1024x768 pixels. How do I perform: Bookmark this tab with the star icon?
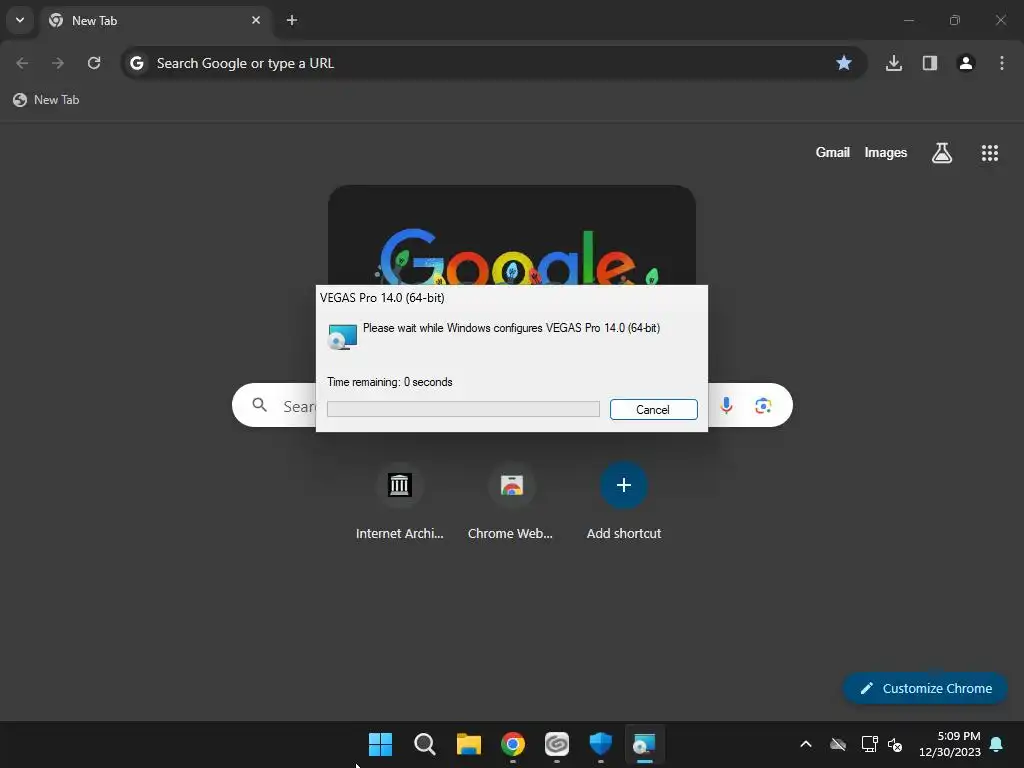pyautogui.click(x=844, y=63)
